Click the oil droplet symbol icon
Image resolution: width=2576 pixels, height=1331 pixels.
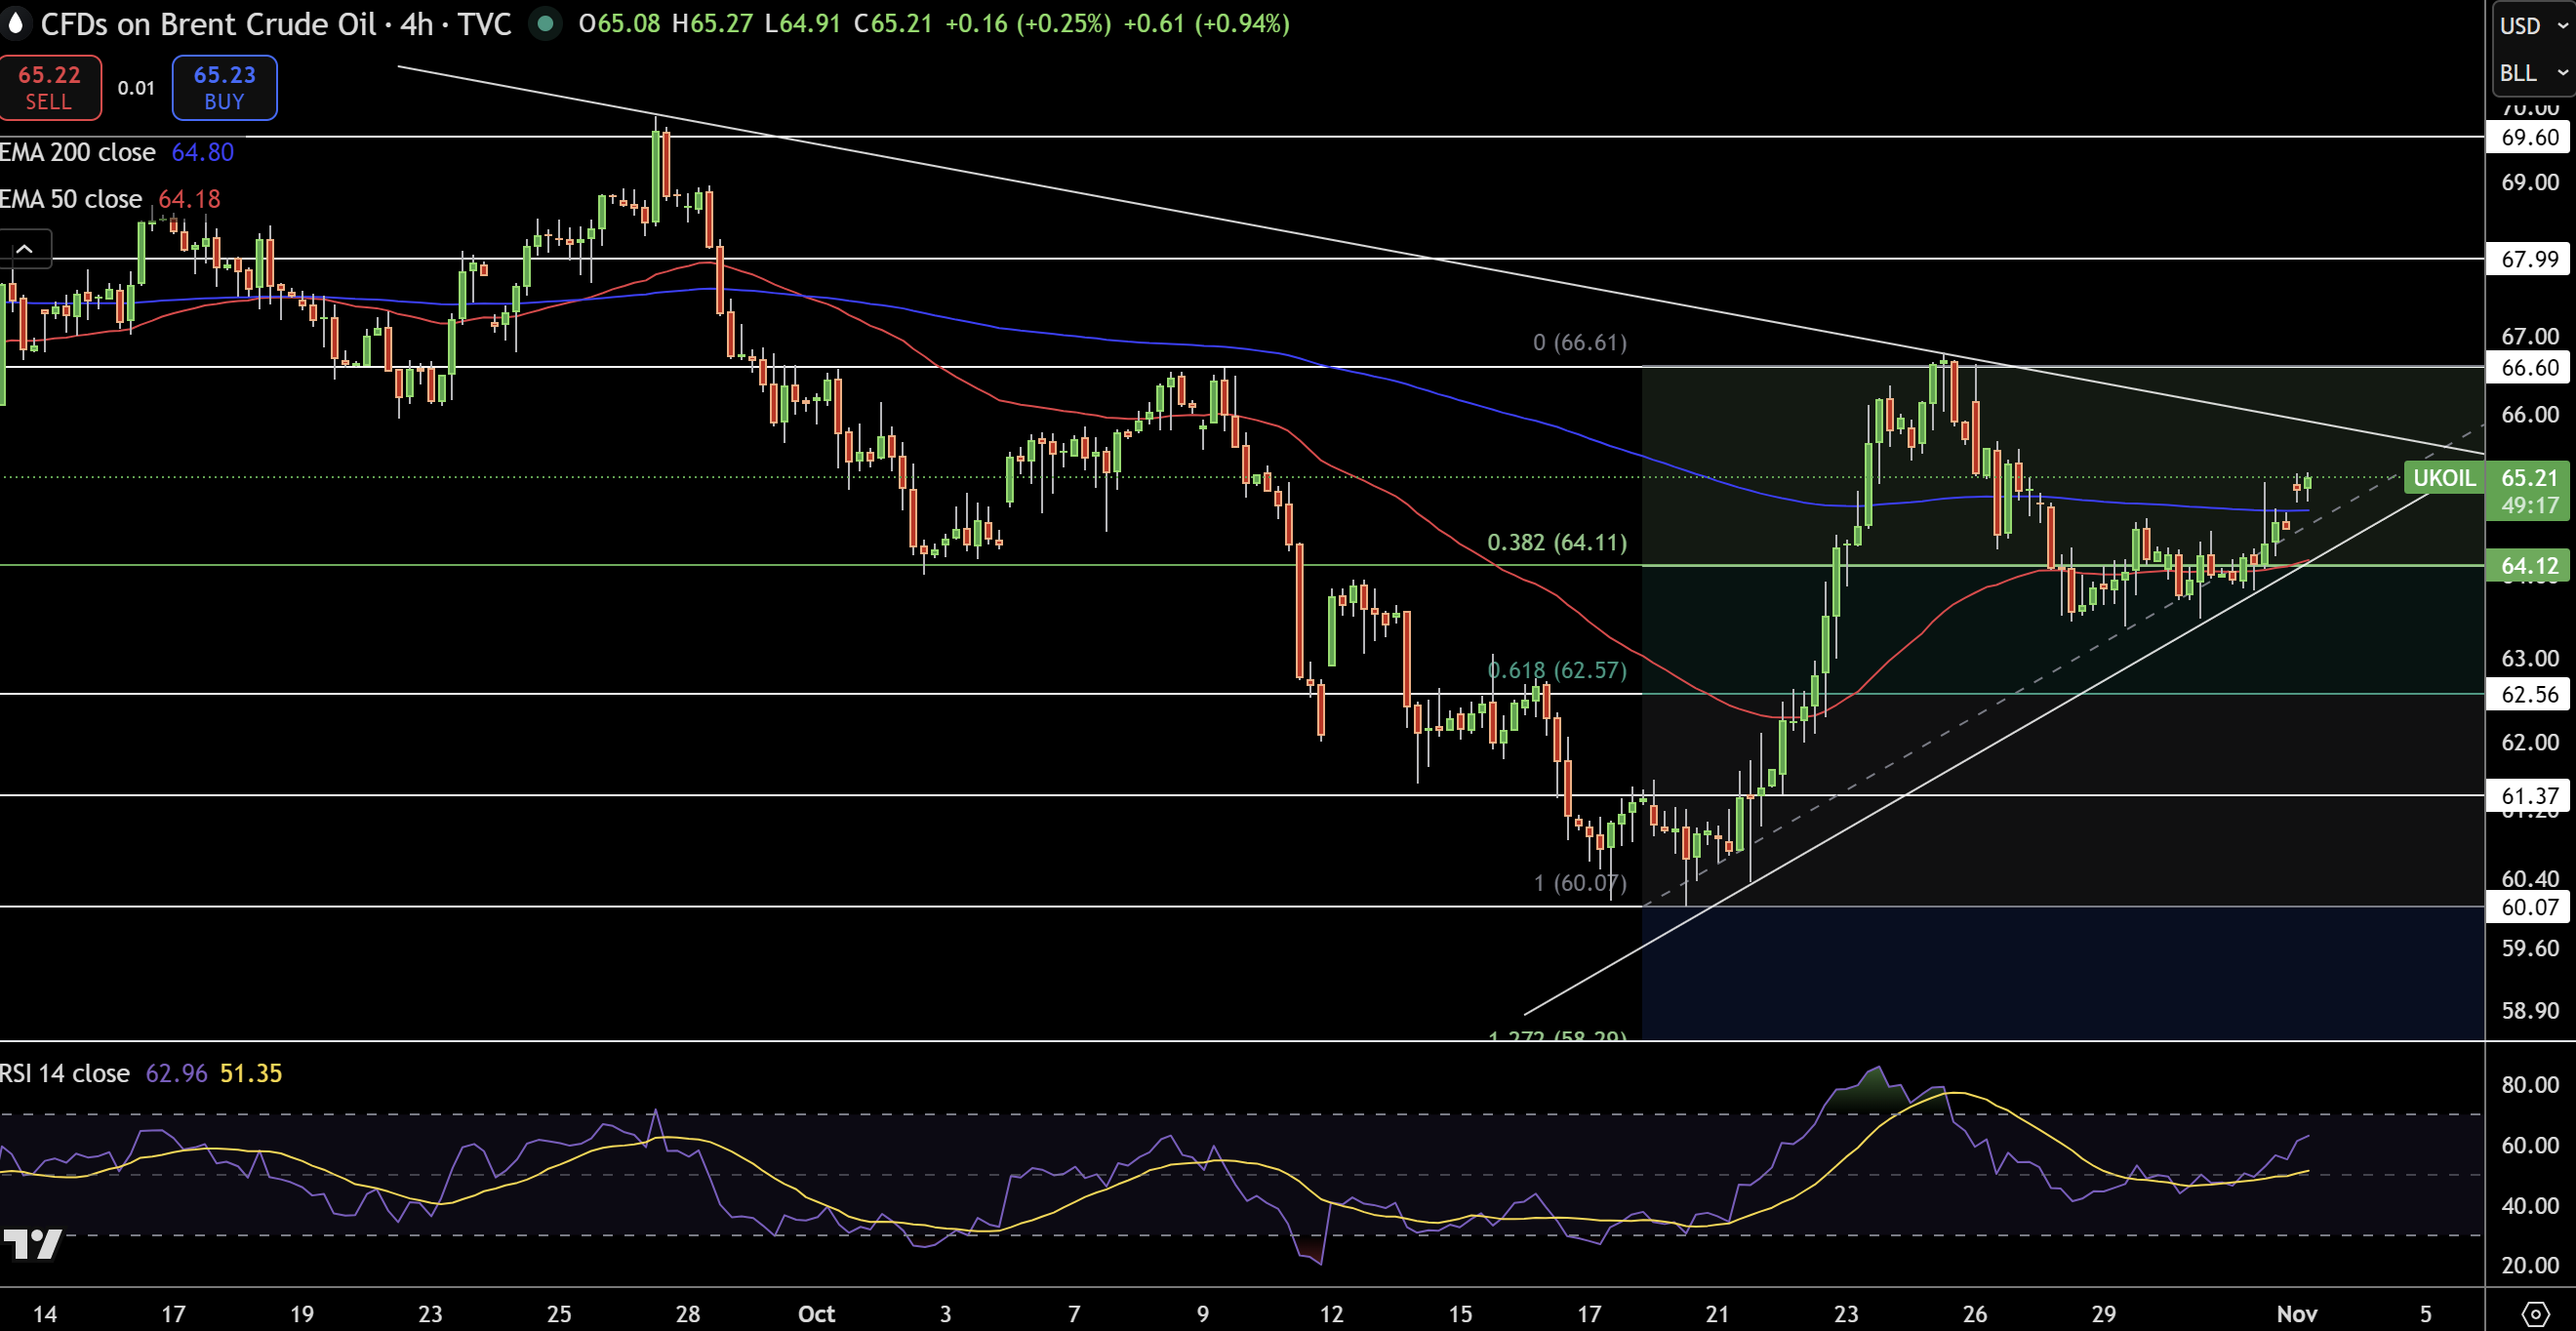tap(16, 24)
